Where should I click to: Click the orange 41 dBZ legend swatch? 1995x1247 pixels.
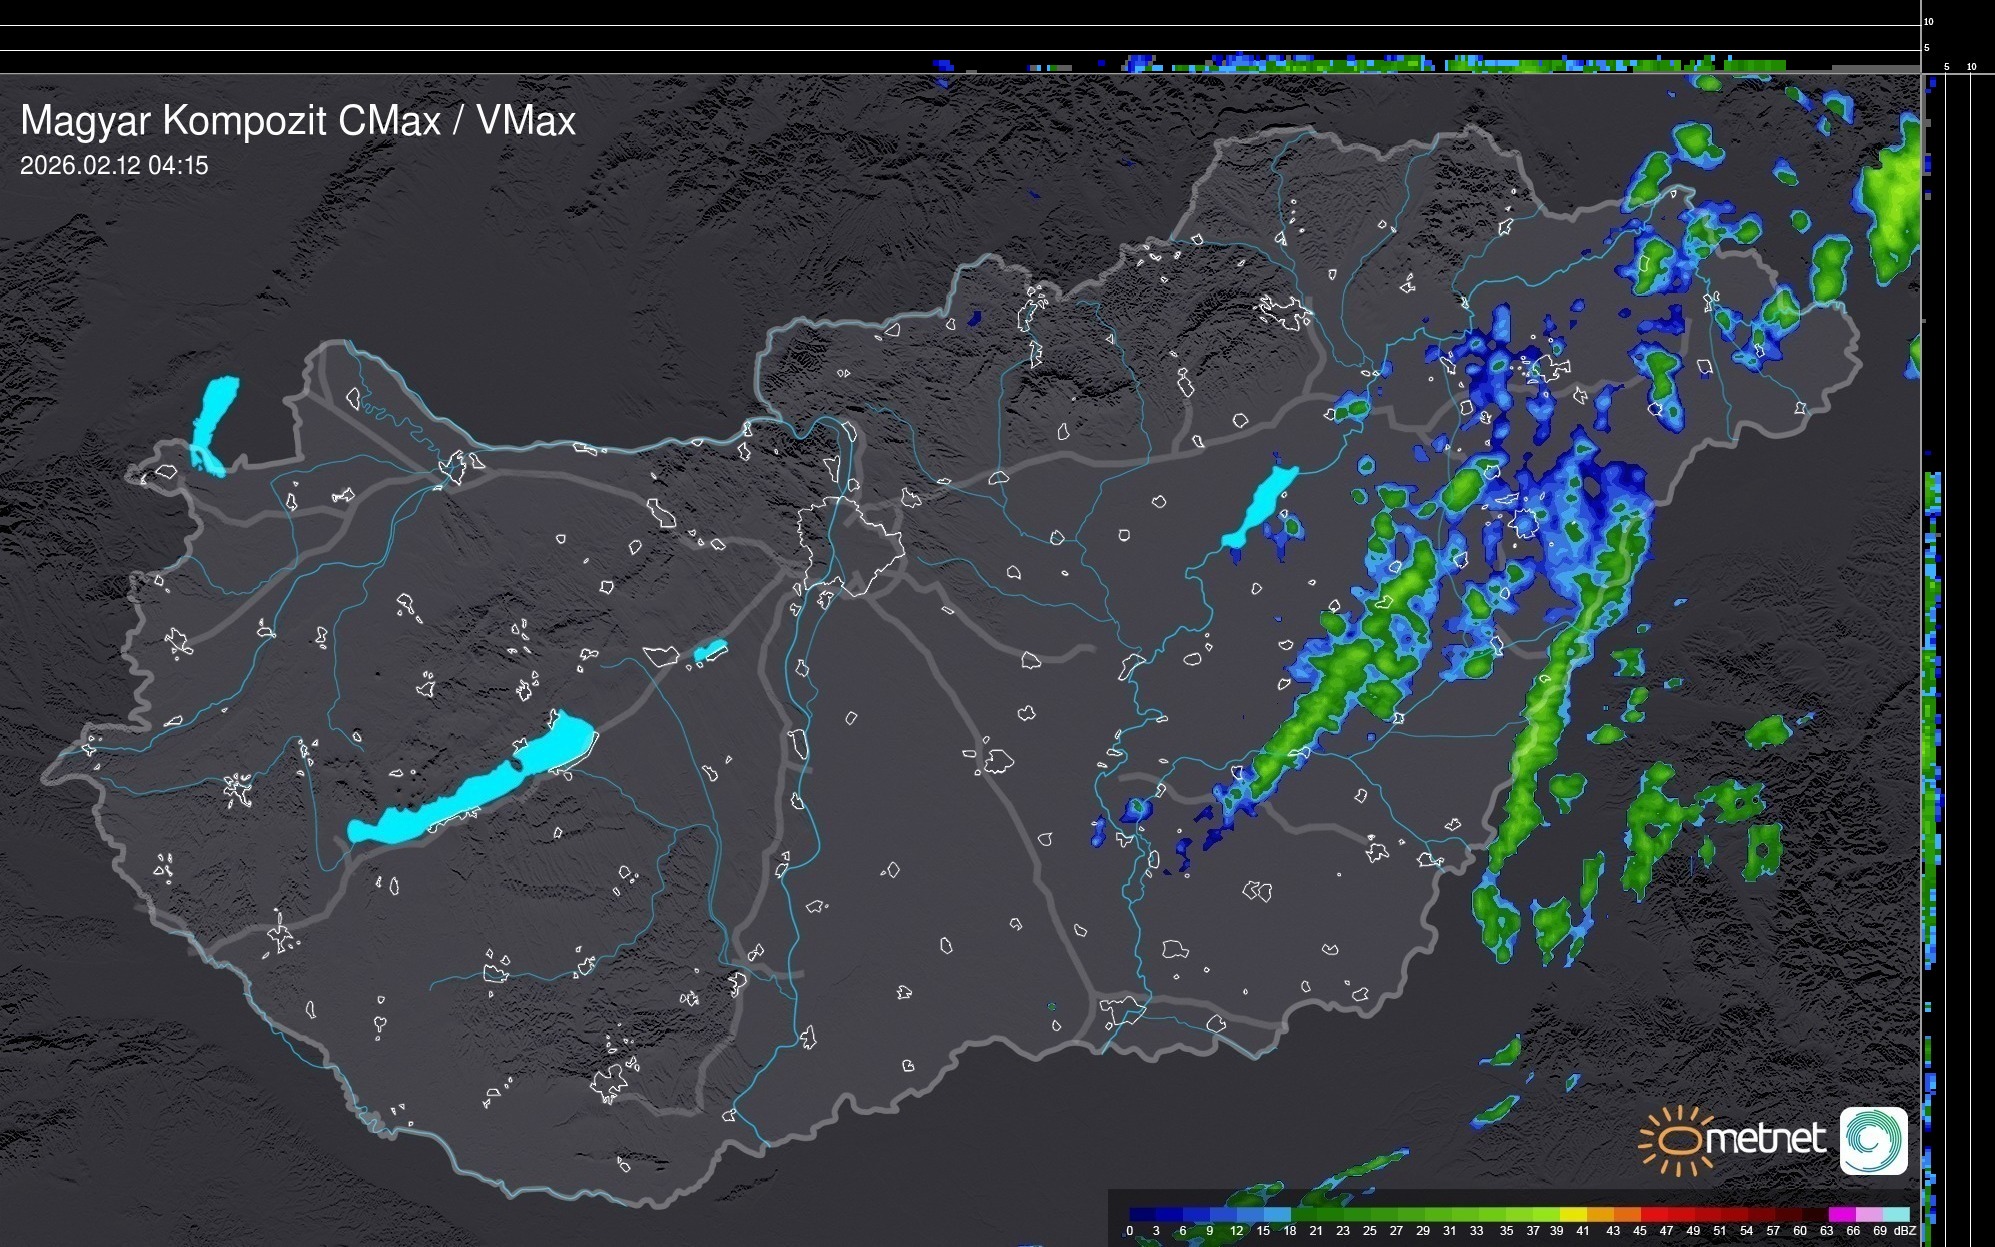[1600, 1214]
